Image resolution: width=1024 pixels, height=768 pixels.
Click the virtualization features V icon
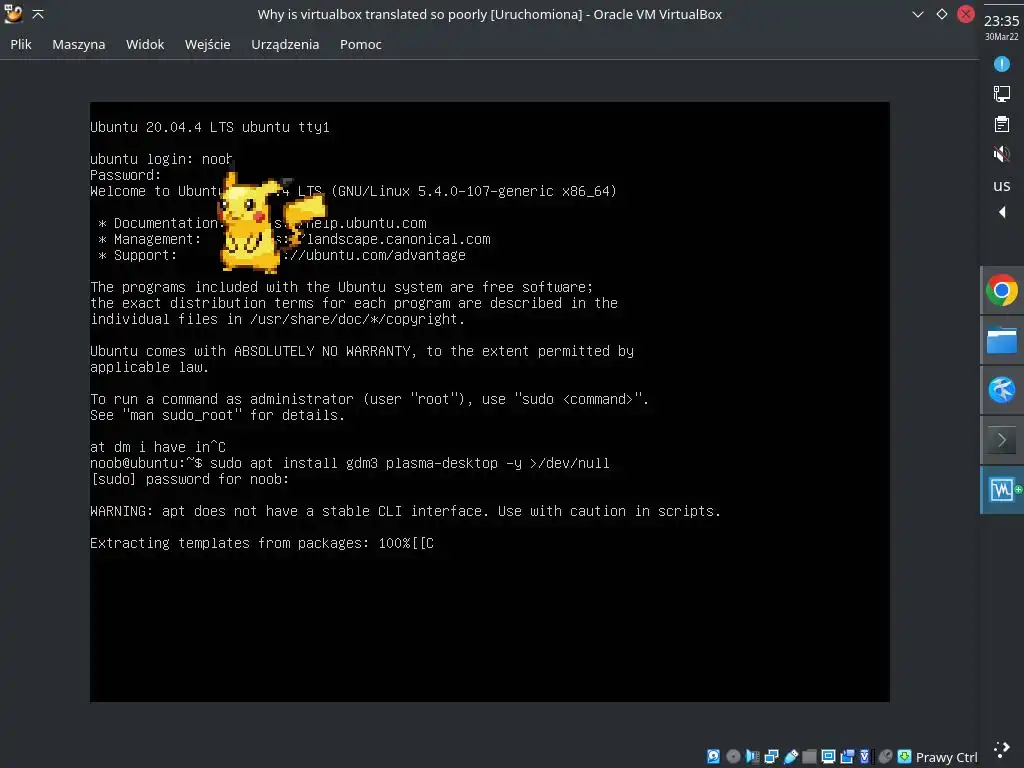coord(865,756)
